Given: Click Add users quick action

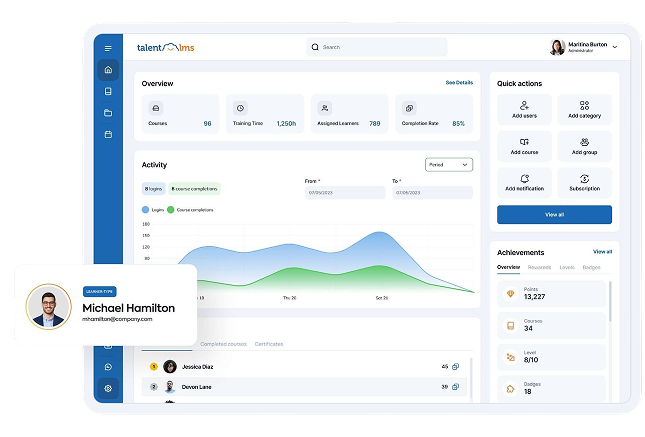Looking at the screenshot, I should click(x=524, y=109).
